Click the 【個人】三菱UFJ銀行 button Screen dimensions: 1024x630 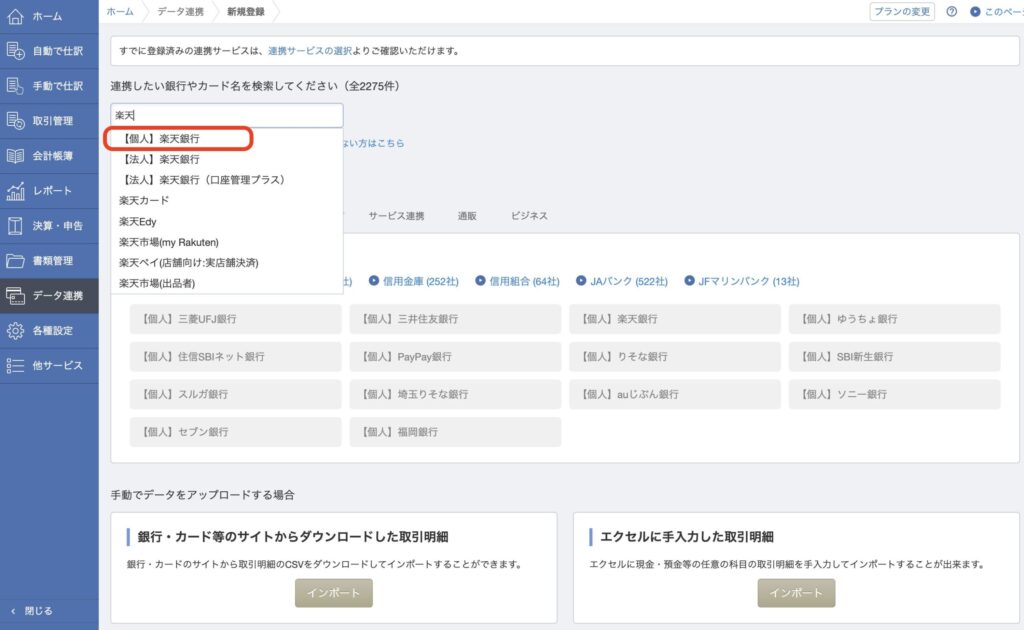[235, 319]
